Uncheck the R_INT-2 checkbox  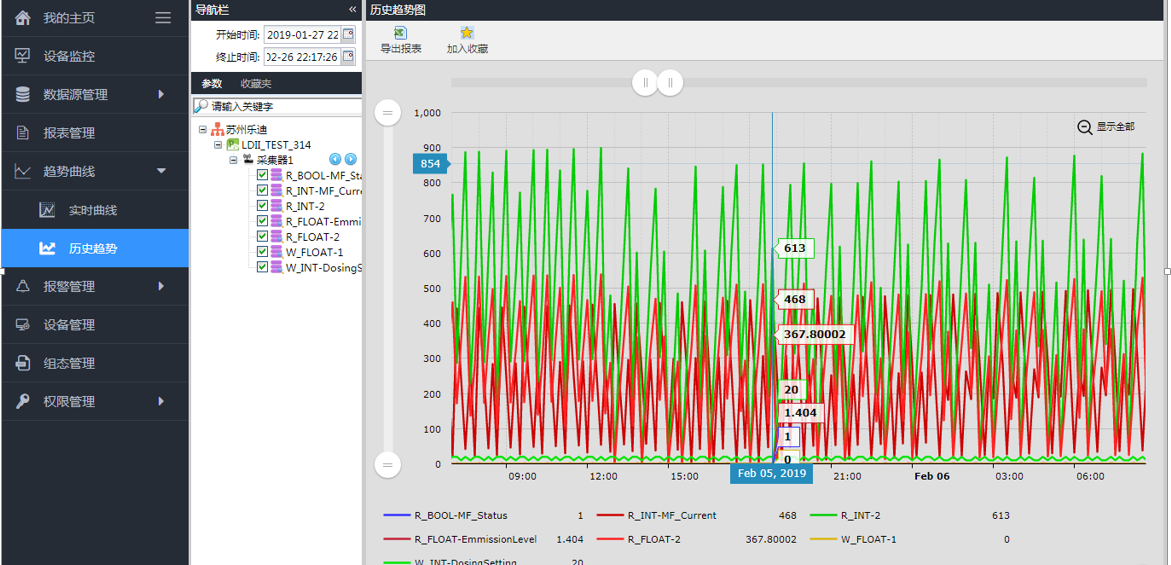[262, 205]
